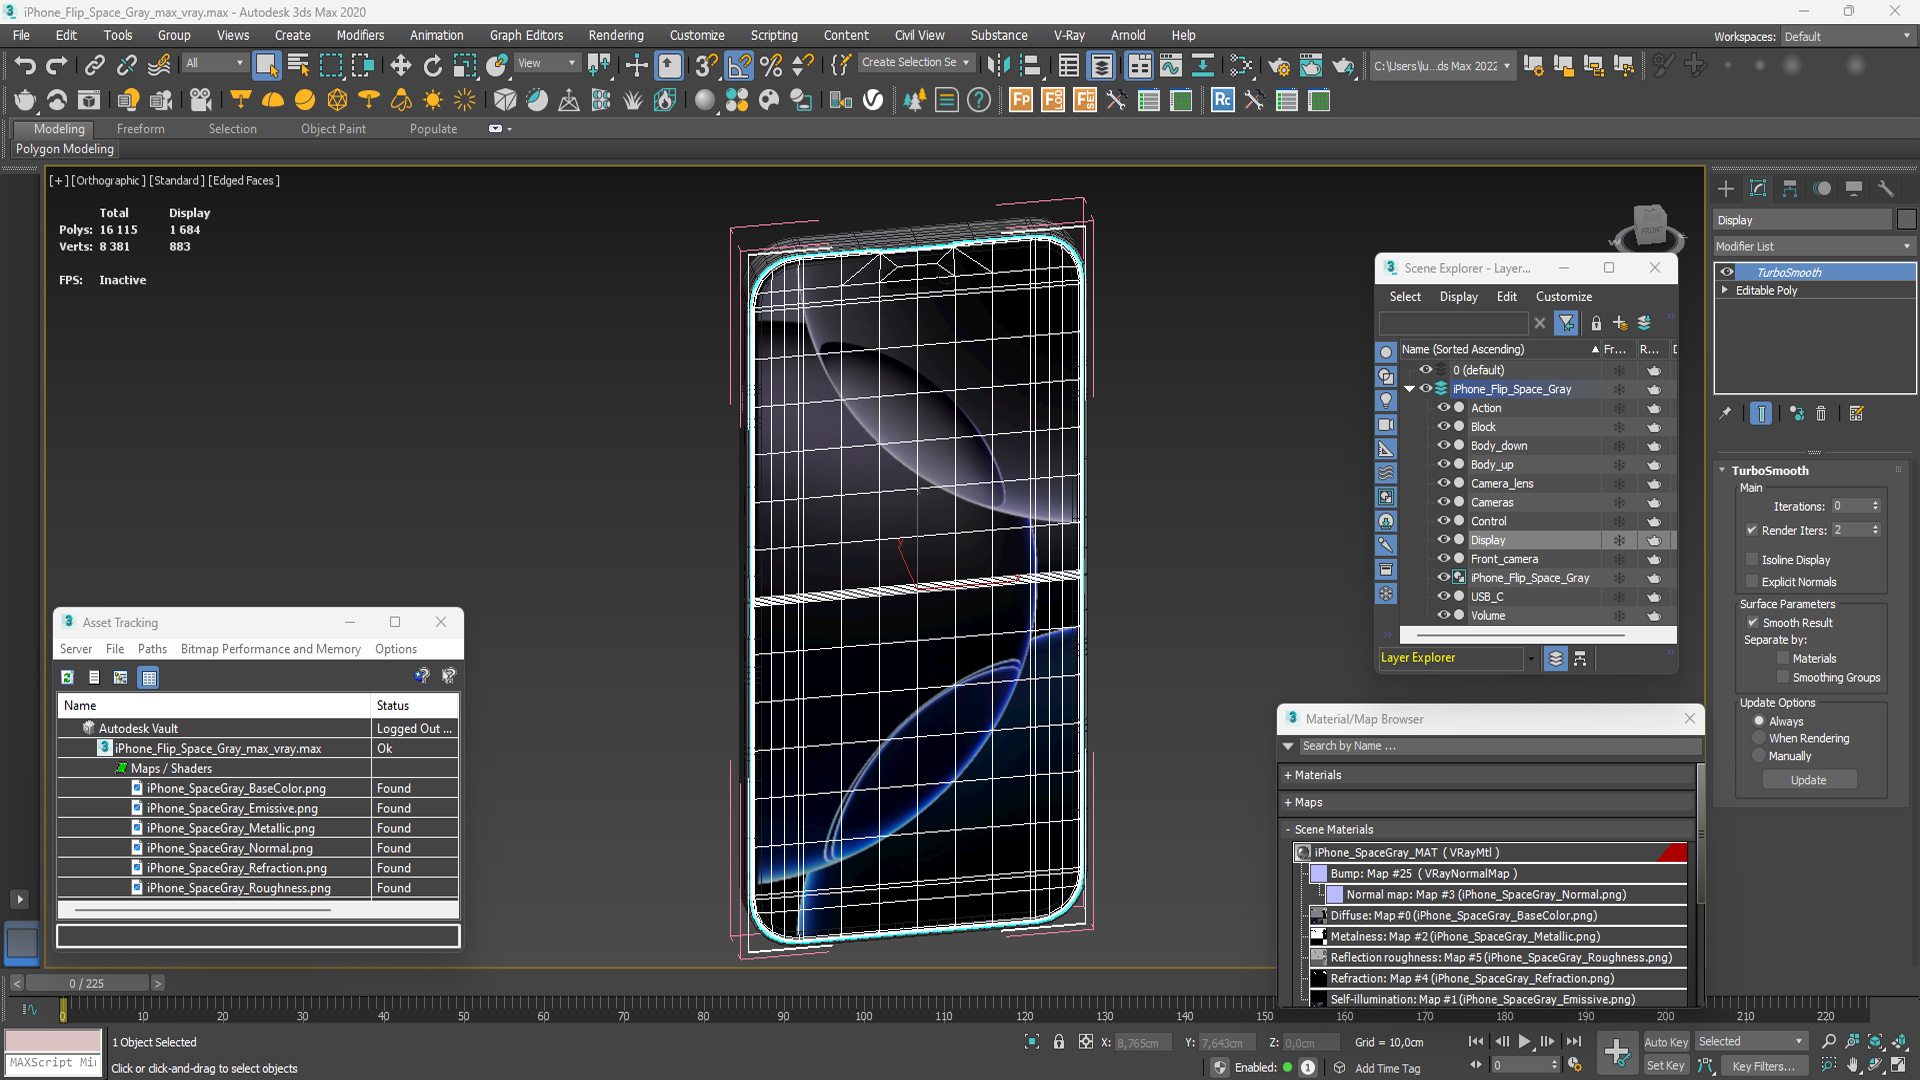The height and width of the screenshot is (1080, 1920).
Task: Click the Iterations spinner arrows
Action: click(x=1876, y=506)
